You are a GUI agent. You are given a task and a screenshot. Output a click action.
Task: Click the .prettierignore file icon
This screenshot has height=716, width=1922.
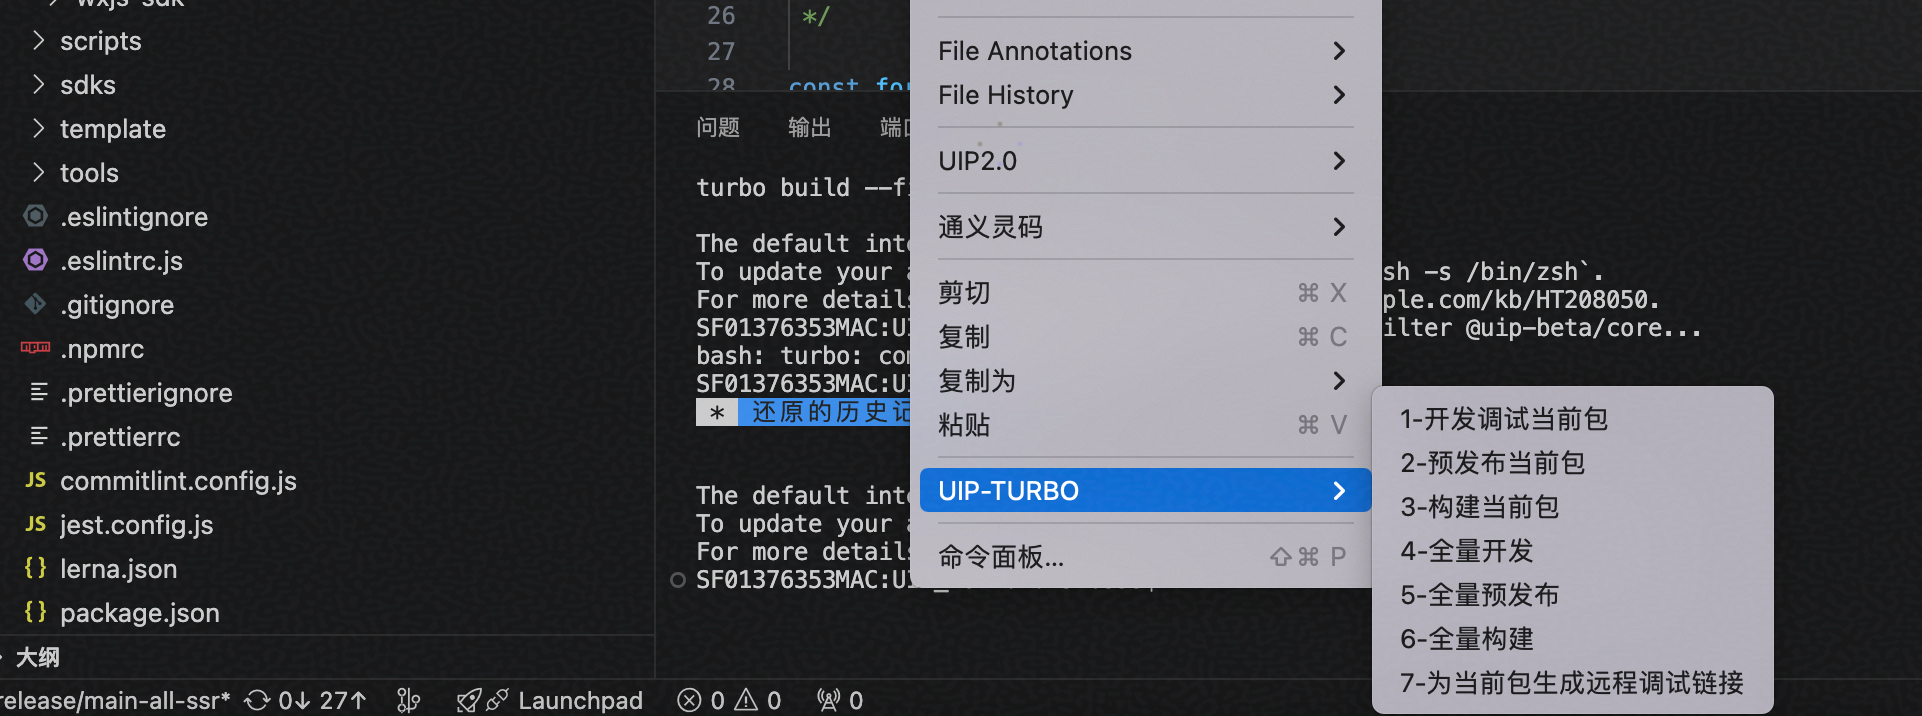[x=38, y=392]
